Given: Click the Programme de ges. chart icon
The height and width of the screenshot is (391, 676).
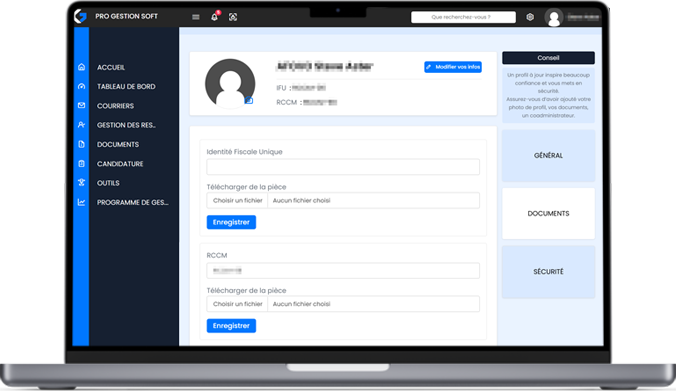Looking at the screenshot, I should tap(81, 202).
